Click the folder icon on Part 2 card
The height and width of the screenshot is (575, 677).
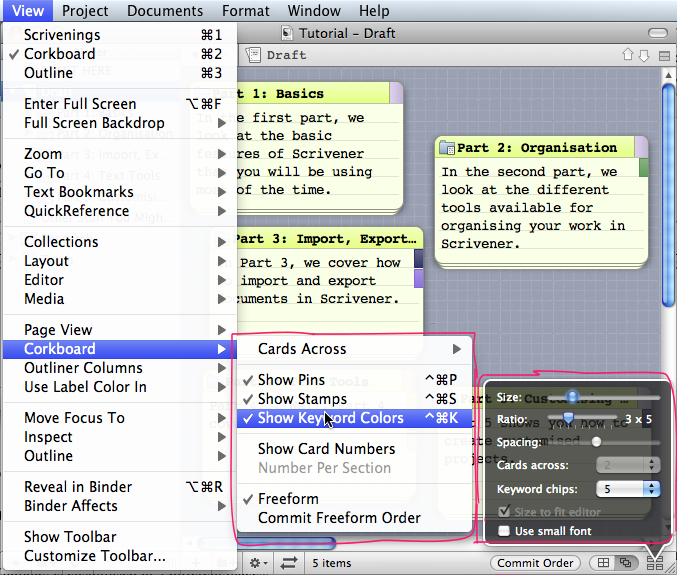coord(447,148)
